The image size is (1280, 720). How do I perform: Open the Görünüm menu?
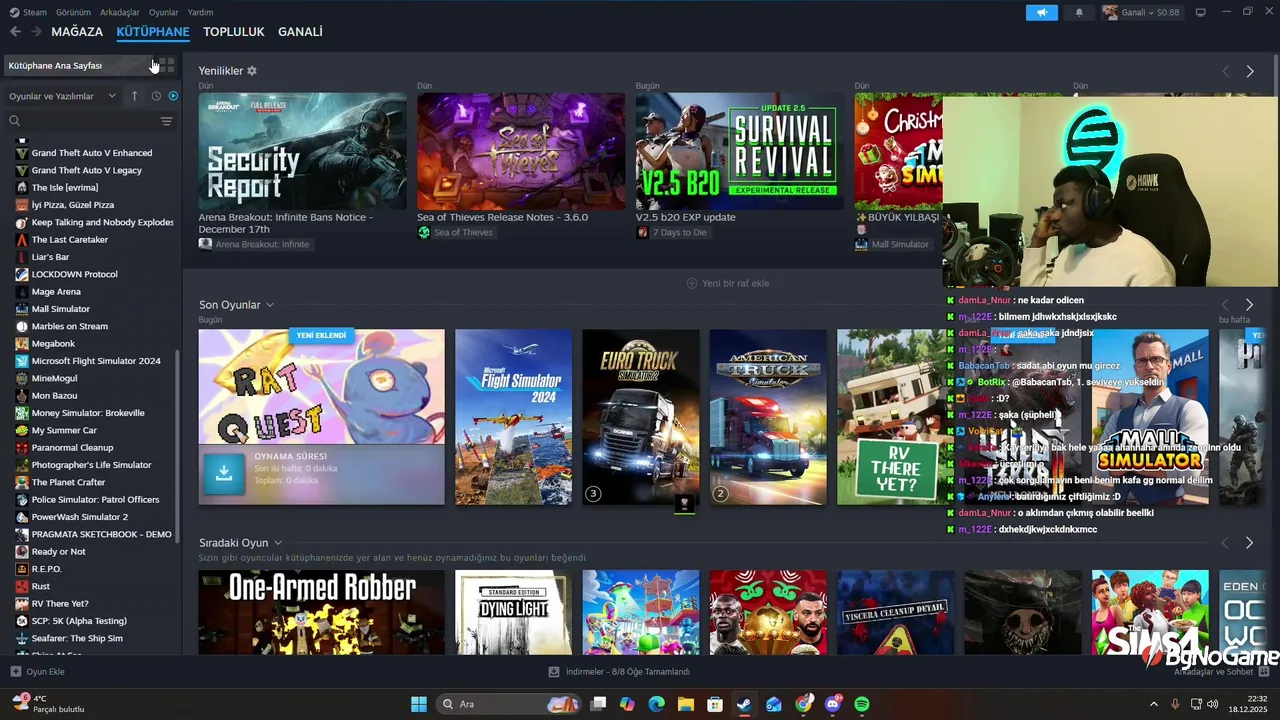pyautogui.click(x=73, y=12)
